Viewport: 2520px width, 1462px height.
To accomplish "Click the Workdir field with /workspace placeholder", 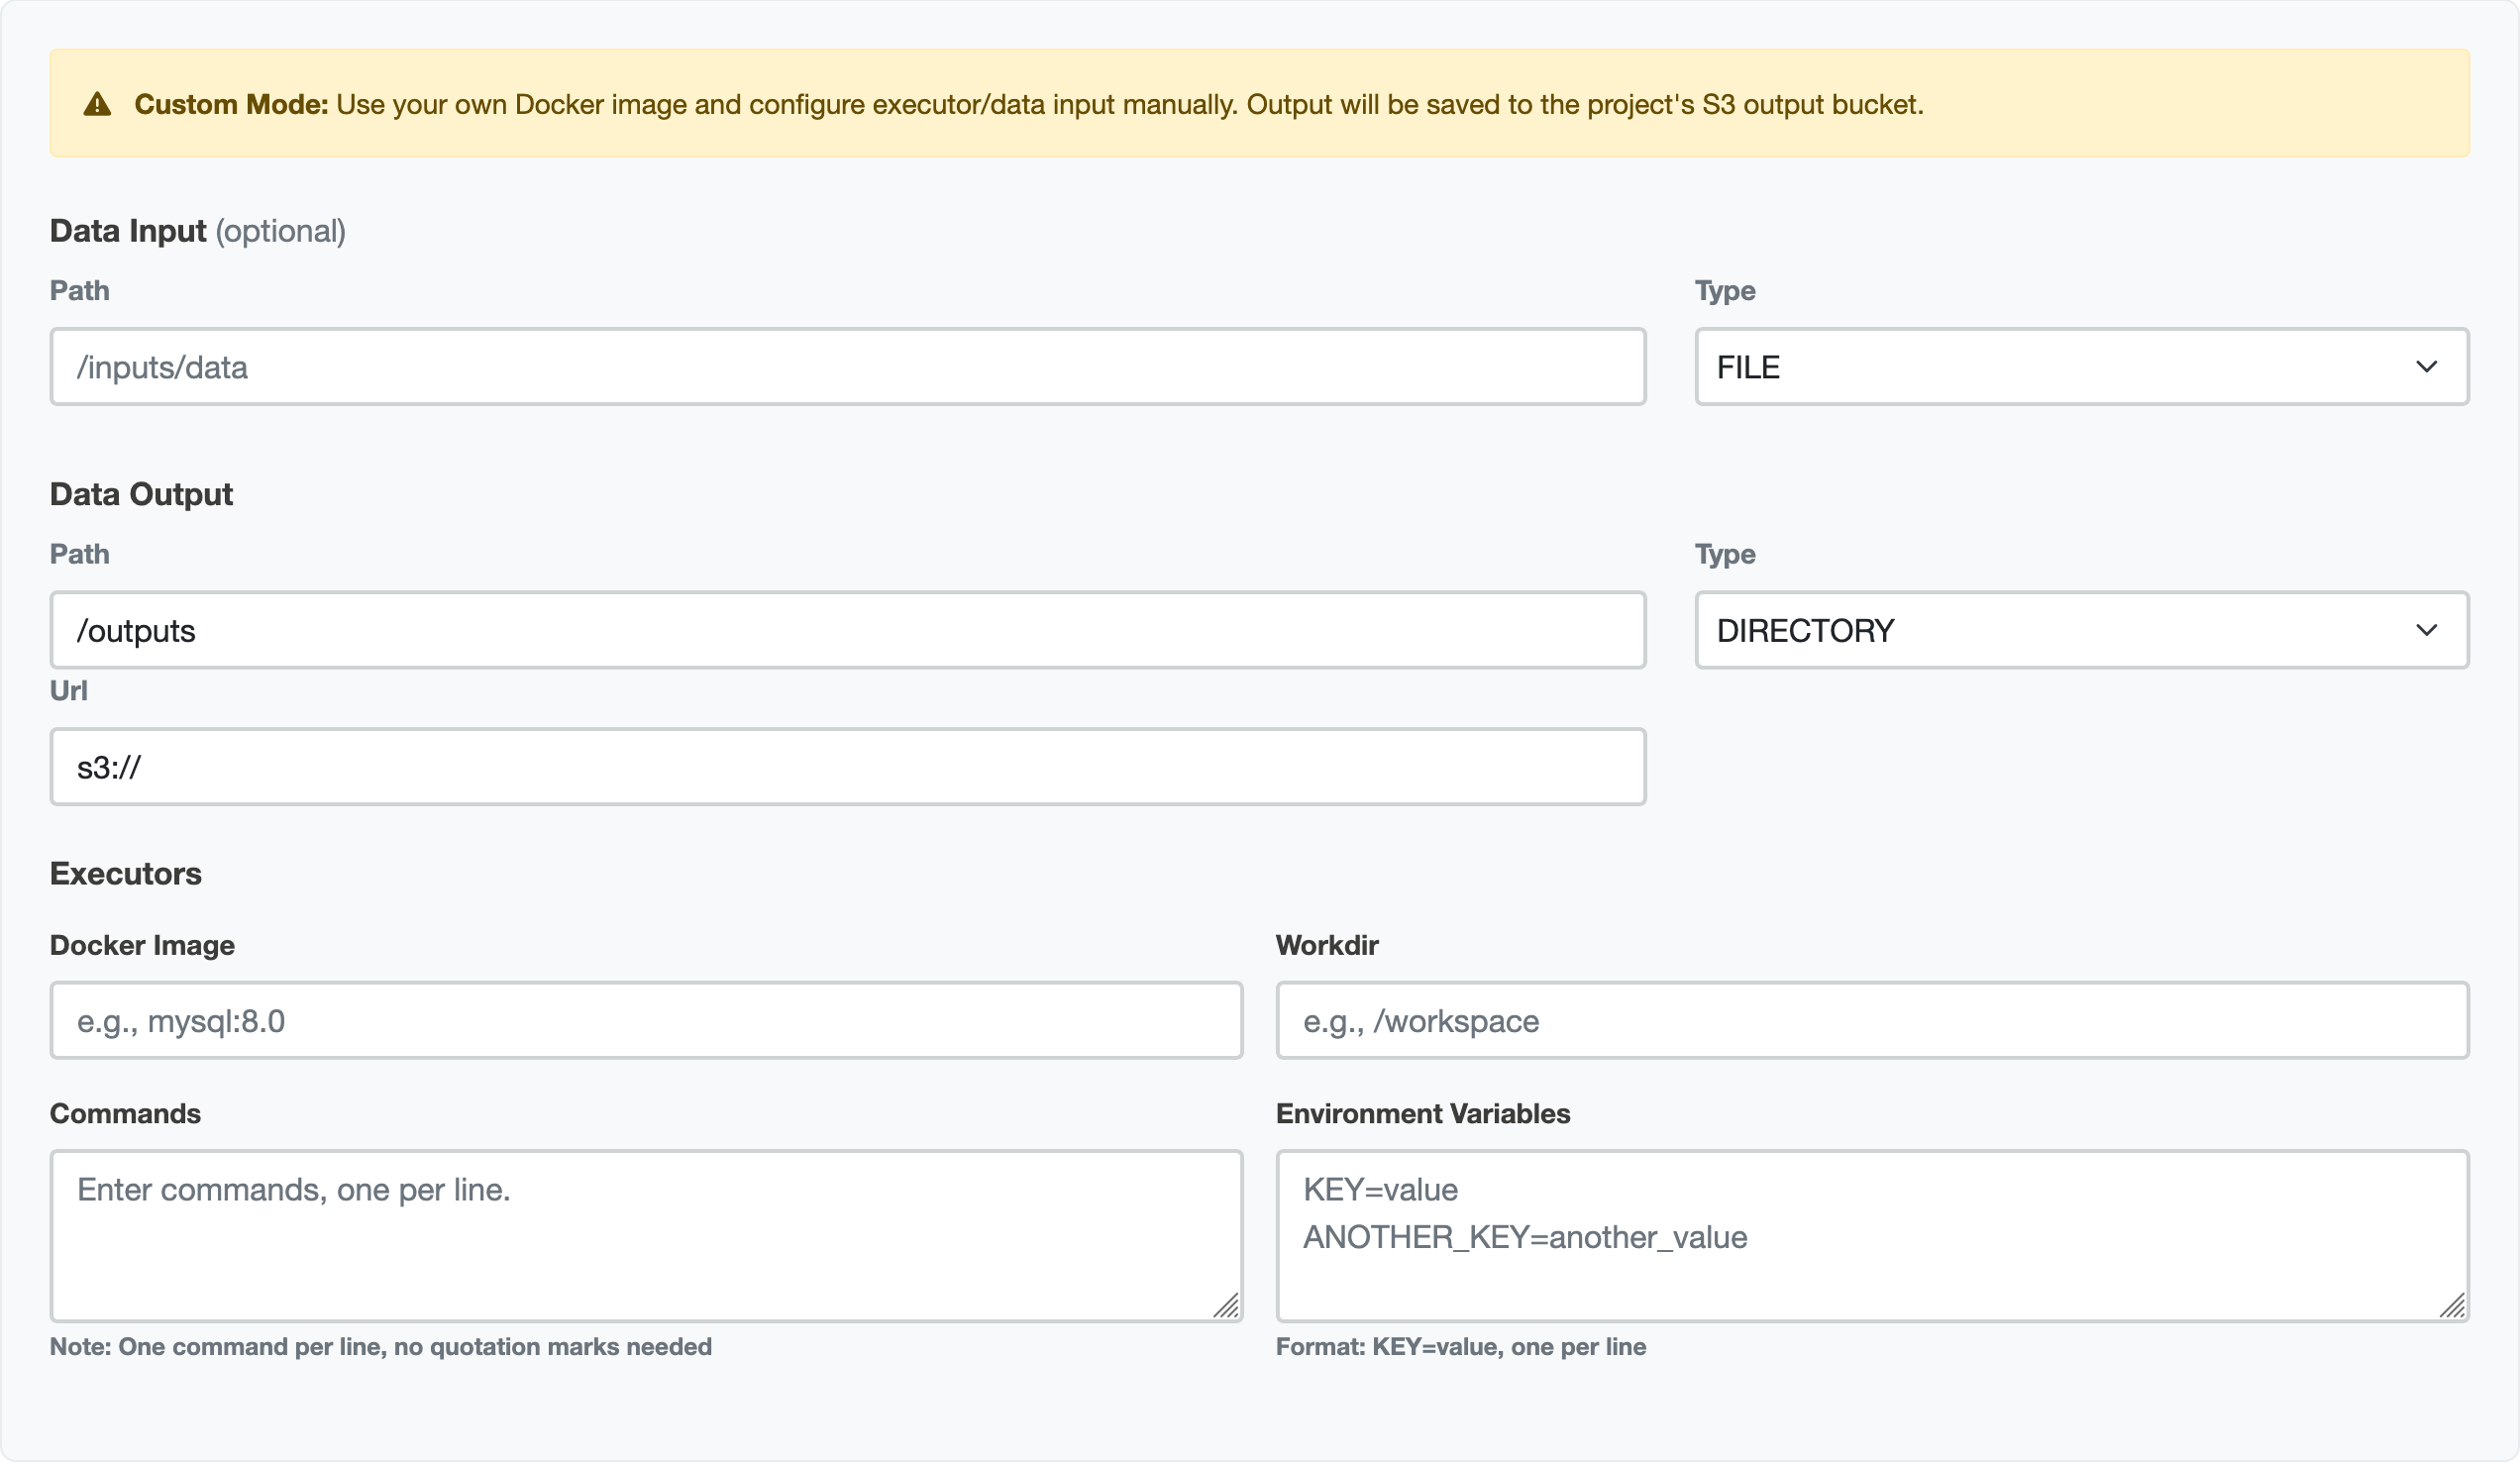I will tap(1873, 1020).
